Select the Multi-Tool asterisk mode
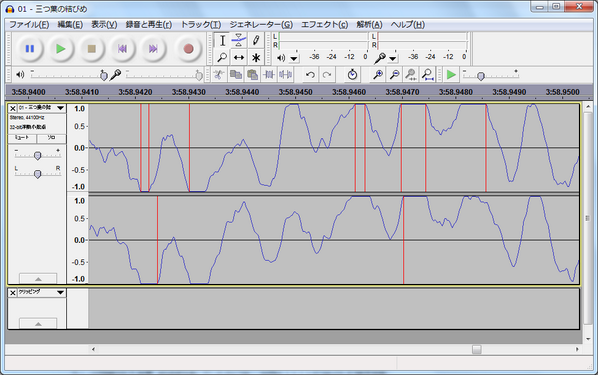This screenshot has height=375, width=598. pyautogui.click(x=256, y=57)
